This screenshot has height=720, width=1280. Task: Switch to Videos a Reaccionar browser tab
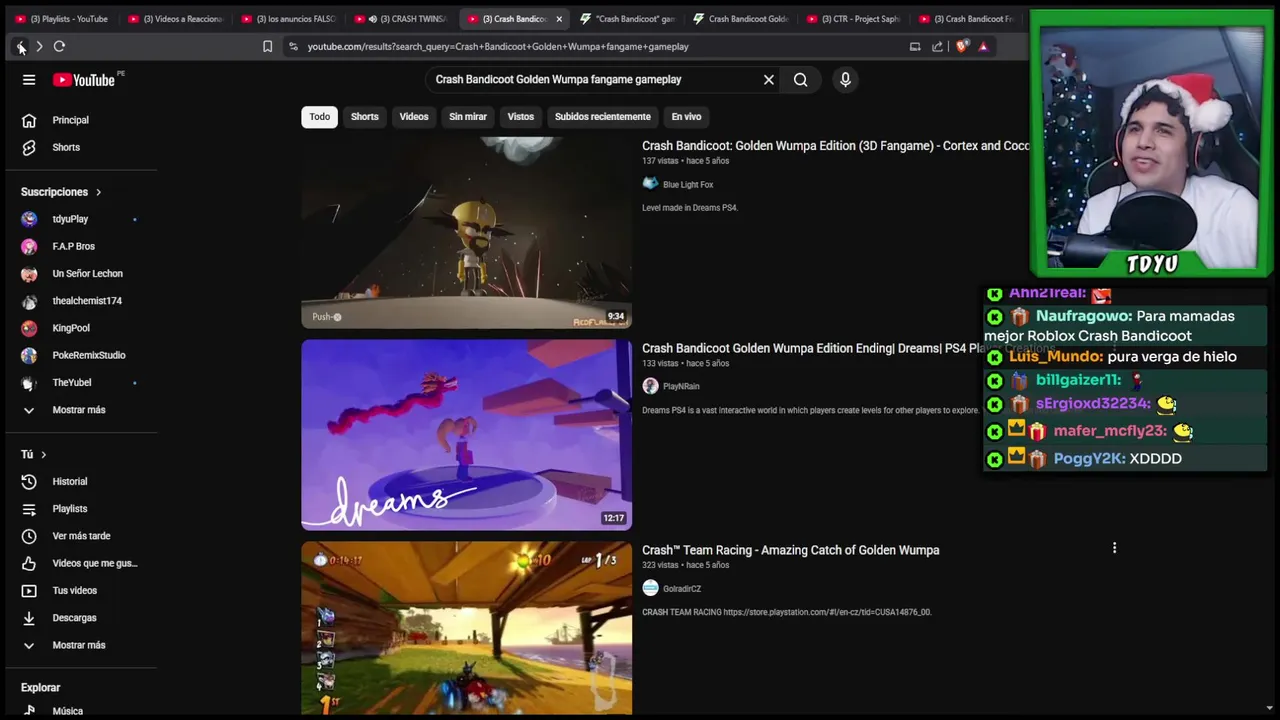pyautogui.click(x=175, y=18)
